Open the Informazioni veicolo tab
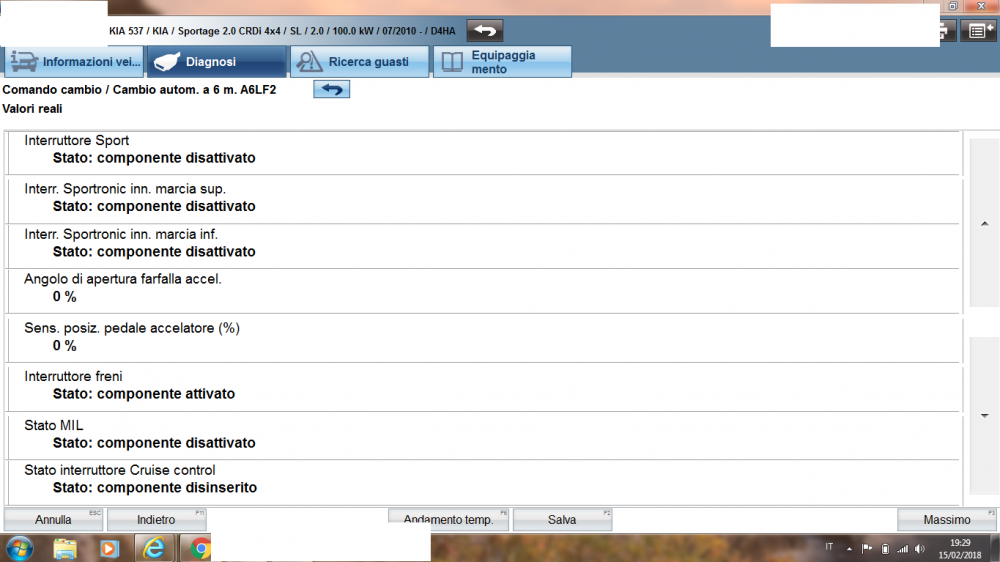The height and width of the screenshot is (562, 1000). [75, 62]
